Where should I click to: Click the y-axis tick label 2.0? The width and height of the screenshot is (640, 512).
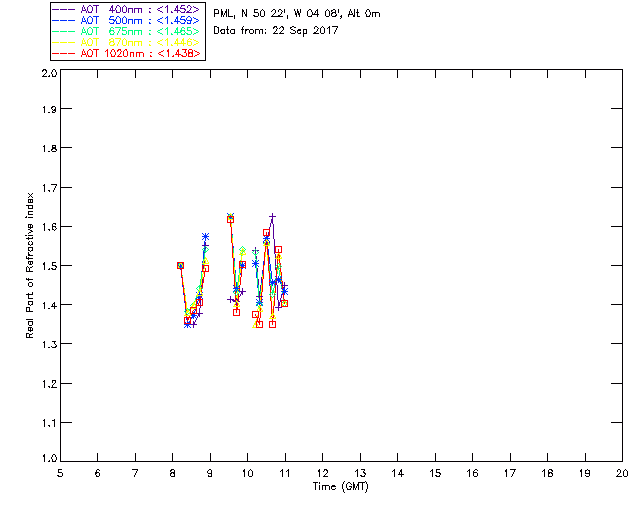pos(49,73)
